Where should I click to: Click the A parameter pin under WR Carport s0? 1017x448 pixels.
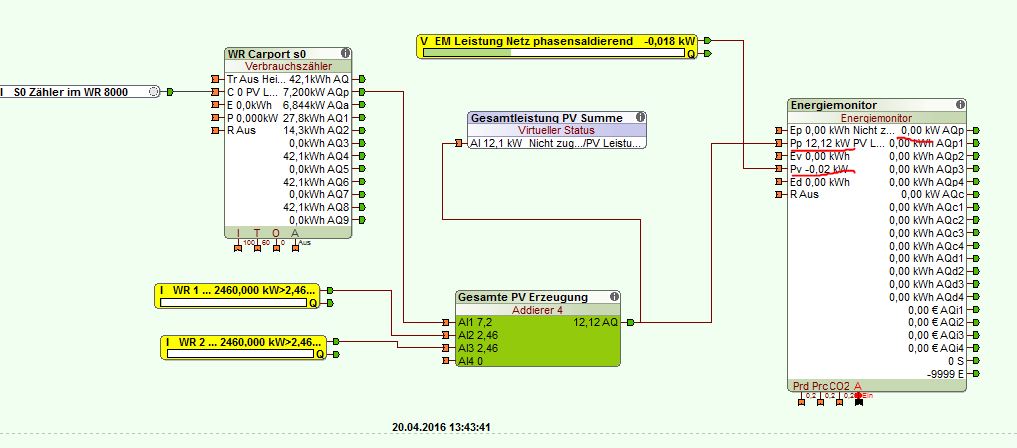point(296,247)
